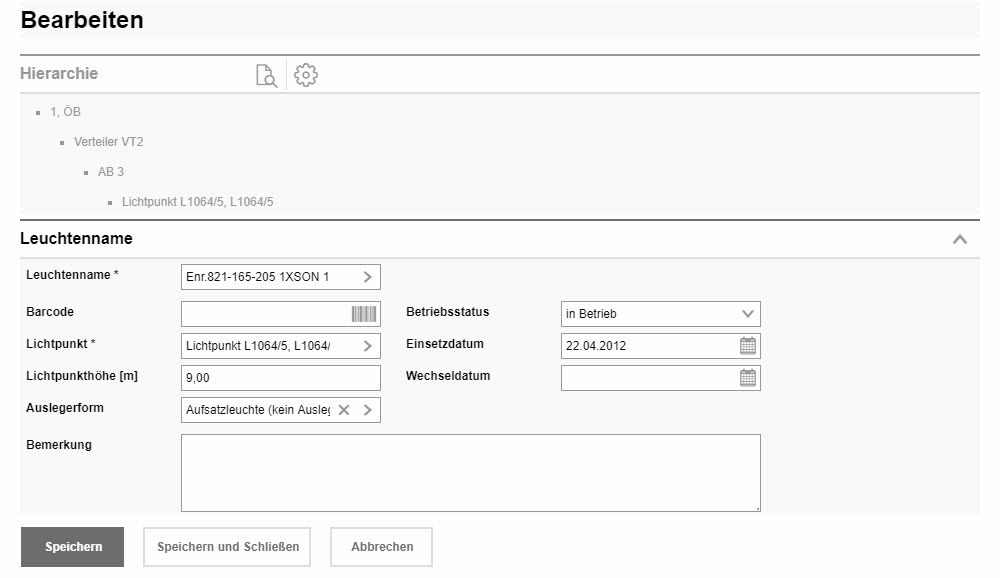The height and width of the screenshot is (578, 1000).
Task: Select Lichtpunkt L1064/5 hierarchy entry
Action: click(197, 202)
